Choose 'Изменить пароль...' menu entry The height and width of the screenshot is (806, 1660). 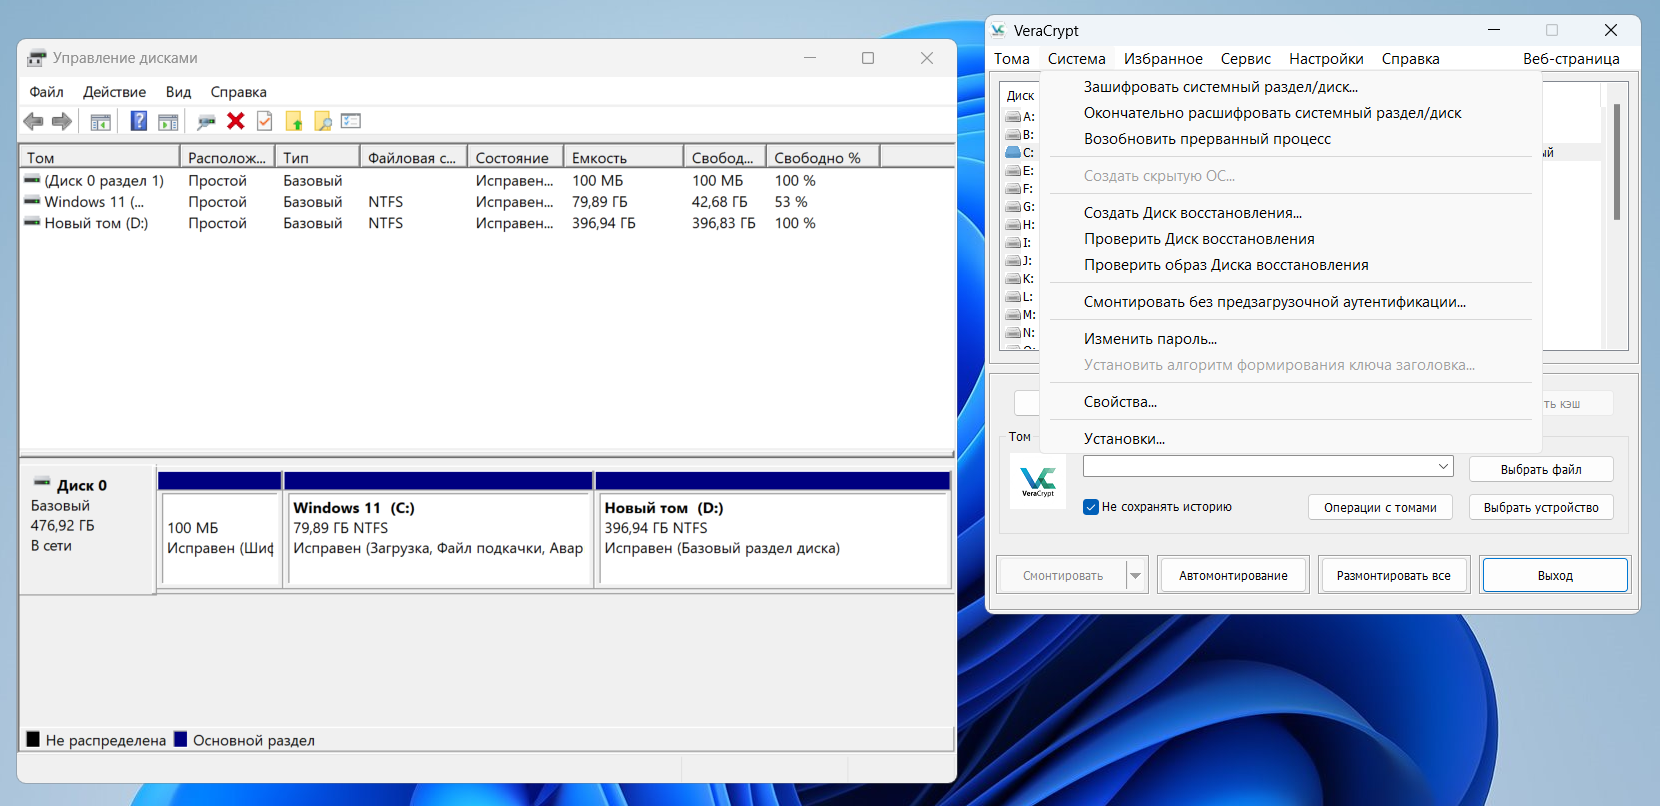pos(1290,339)
